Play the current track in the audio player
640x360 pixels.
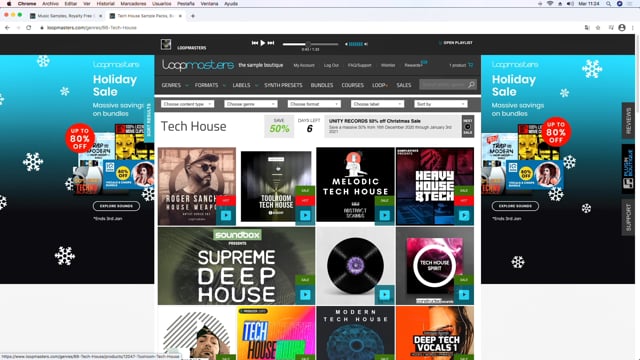pyautogui.click(x=263, y=43)
